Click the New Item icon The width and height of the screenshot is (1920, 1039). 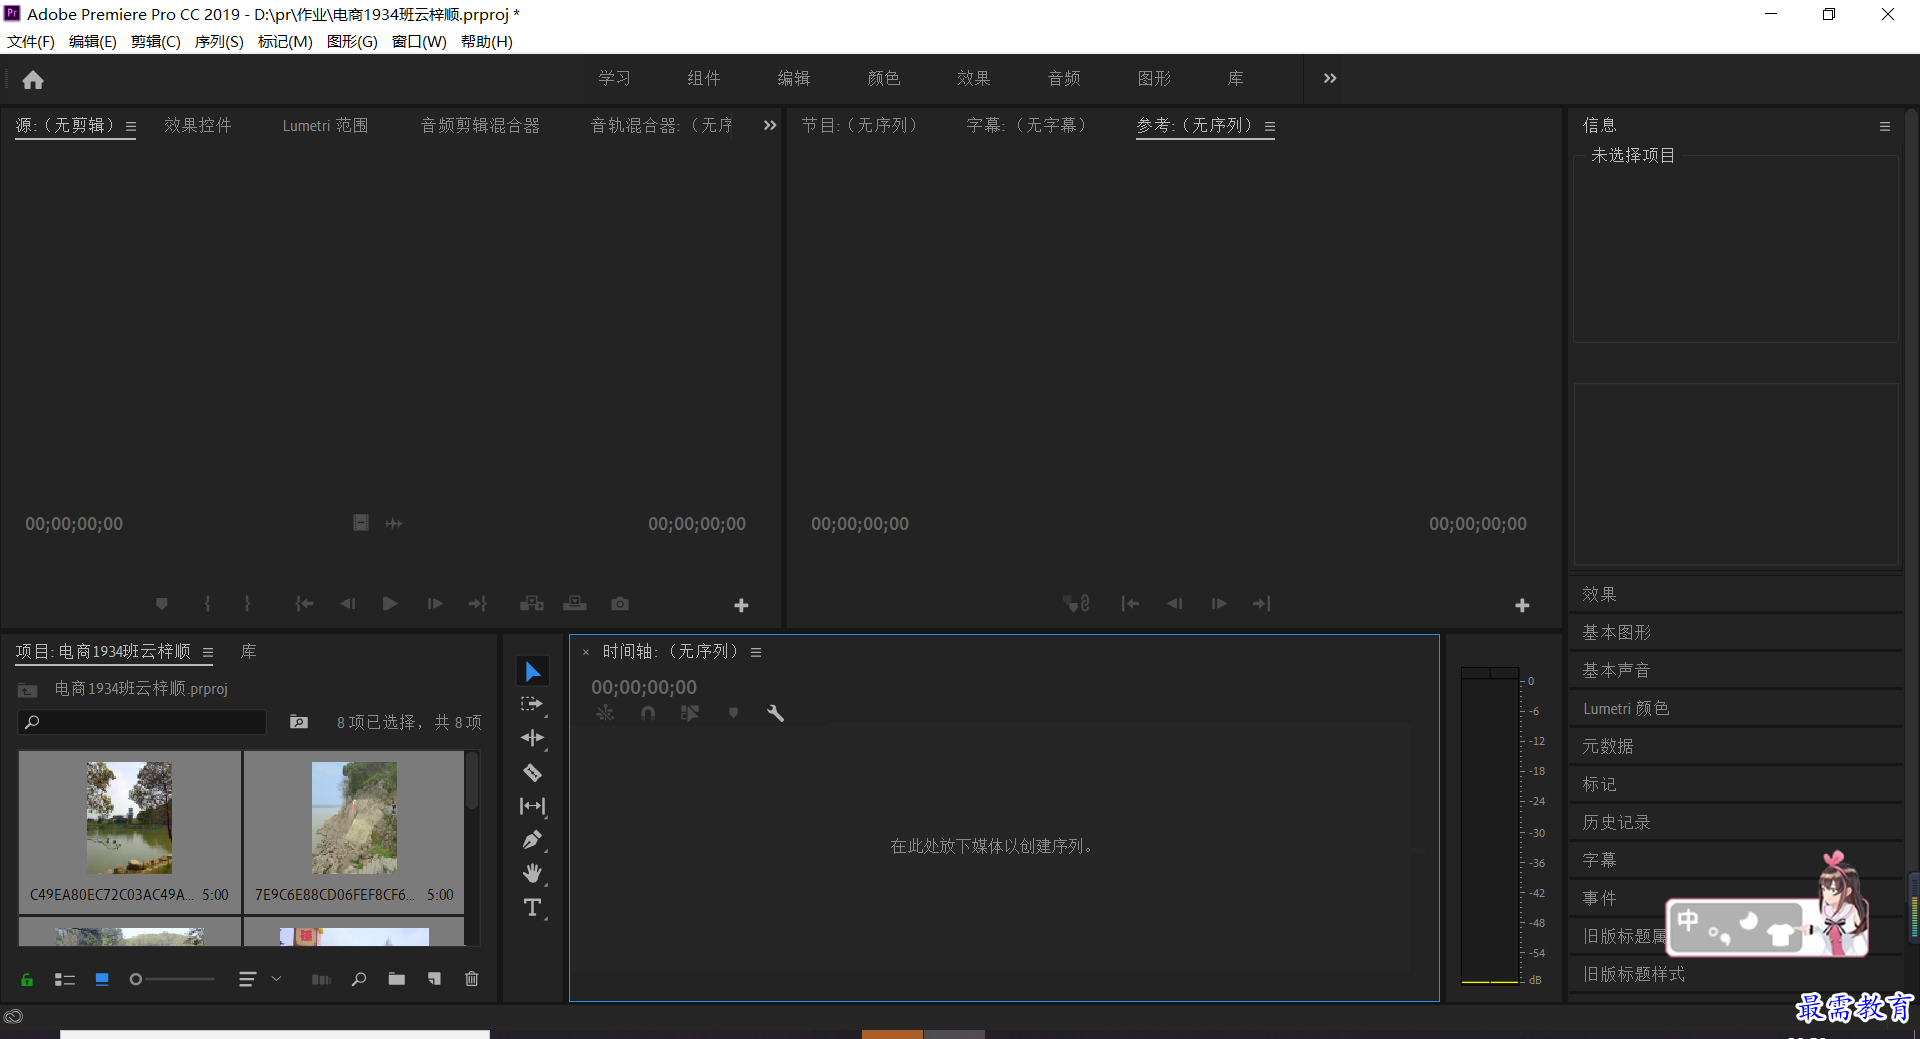434,980
